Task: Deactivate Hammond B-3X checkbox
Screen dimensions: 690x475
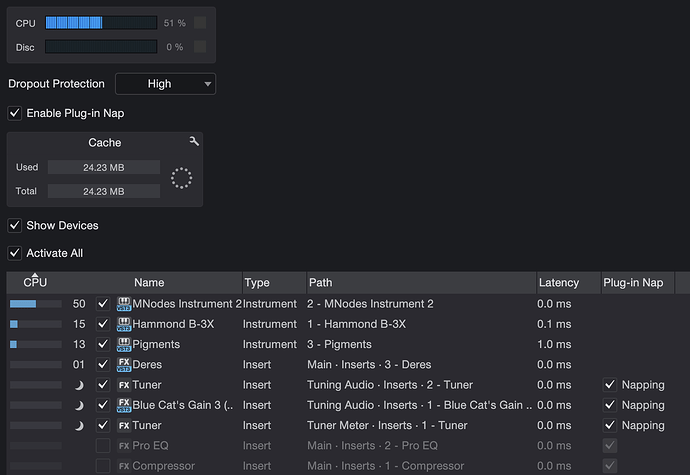Action: [103, 324]
